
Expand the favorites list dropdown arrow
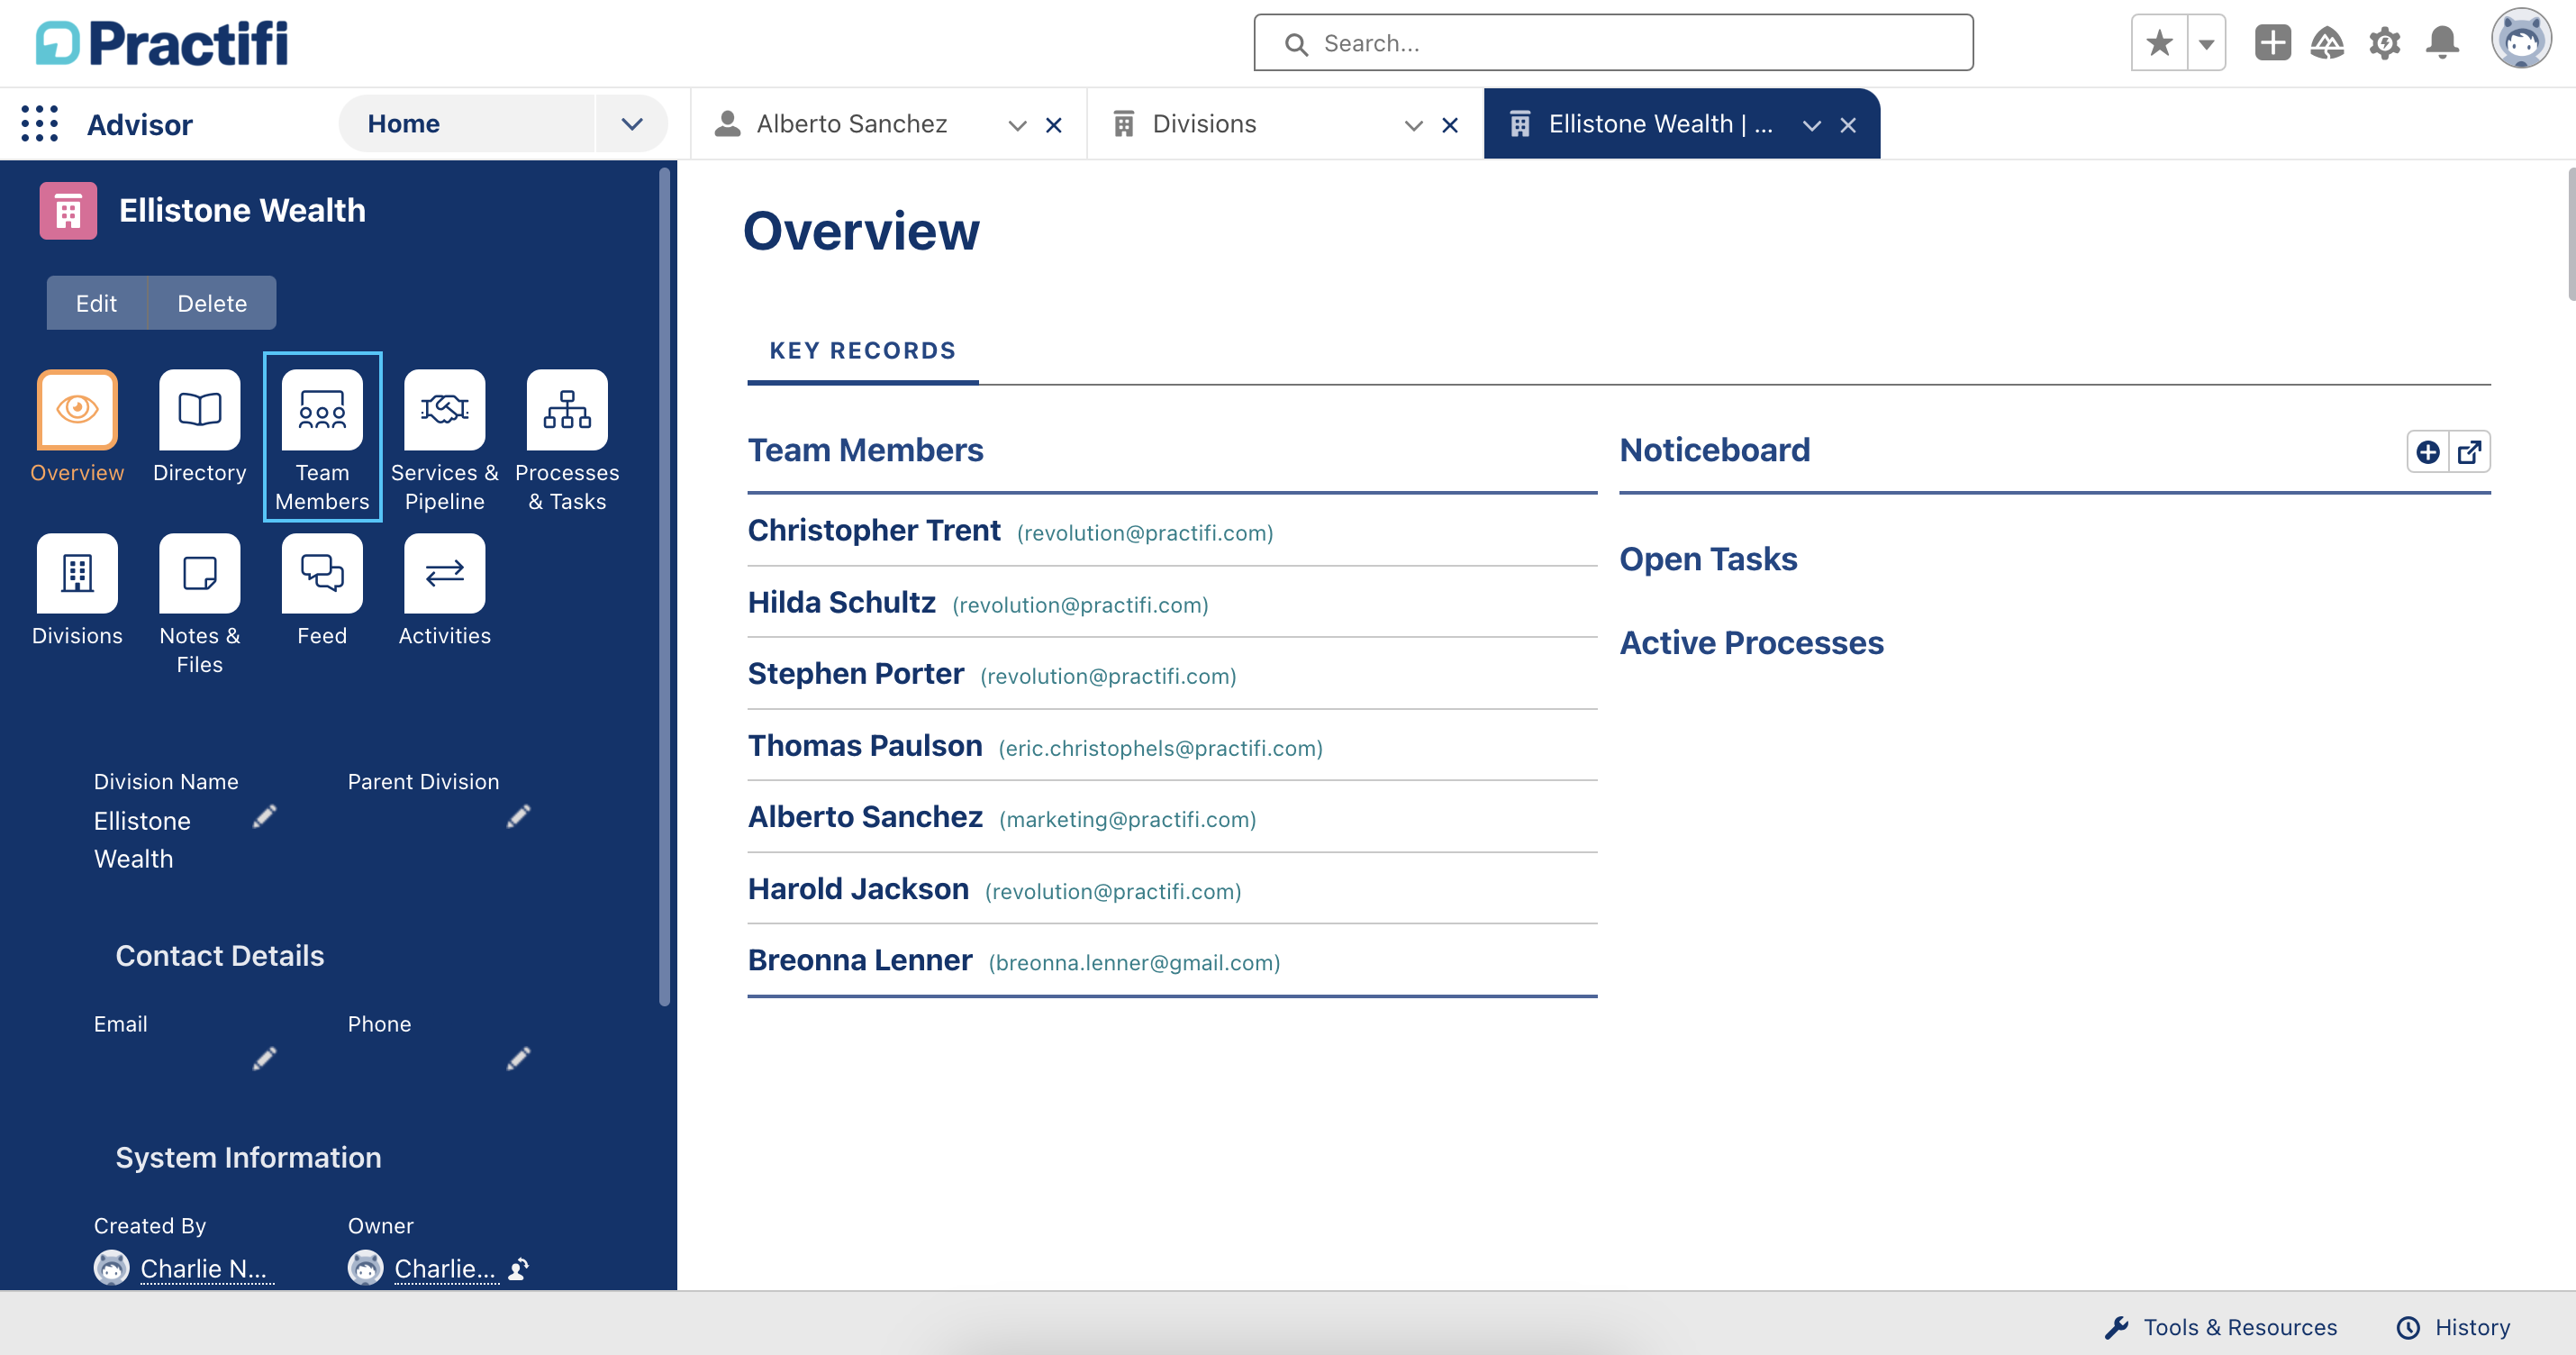click(x=2206, y=43)
